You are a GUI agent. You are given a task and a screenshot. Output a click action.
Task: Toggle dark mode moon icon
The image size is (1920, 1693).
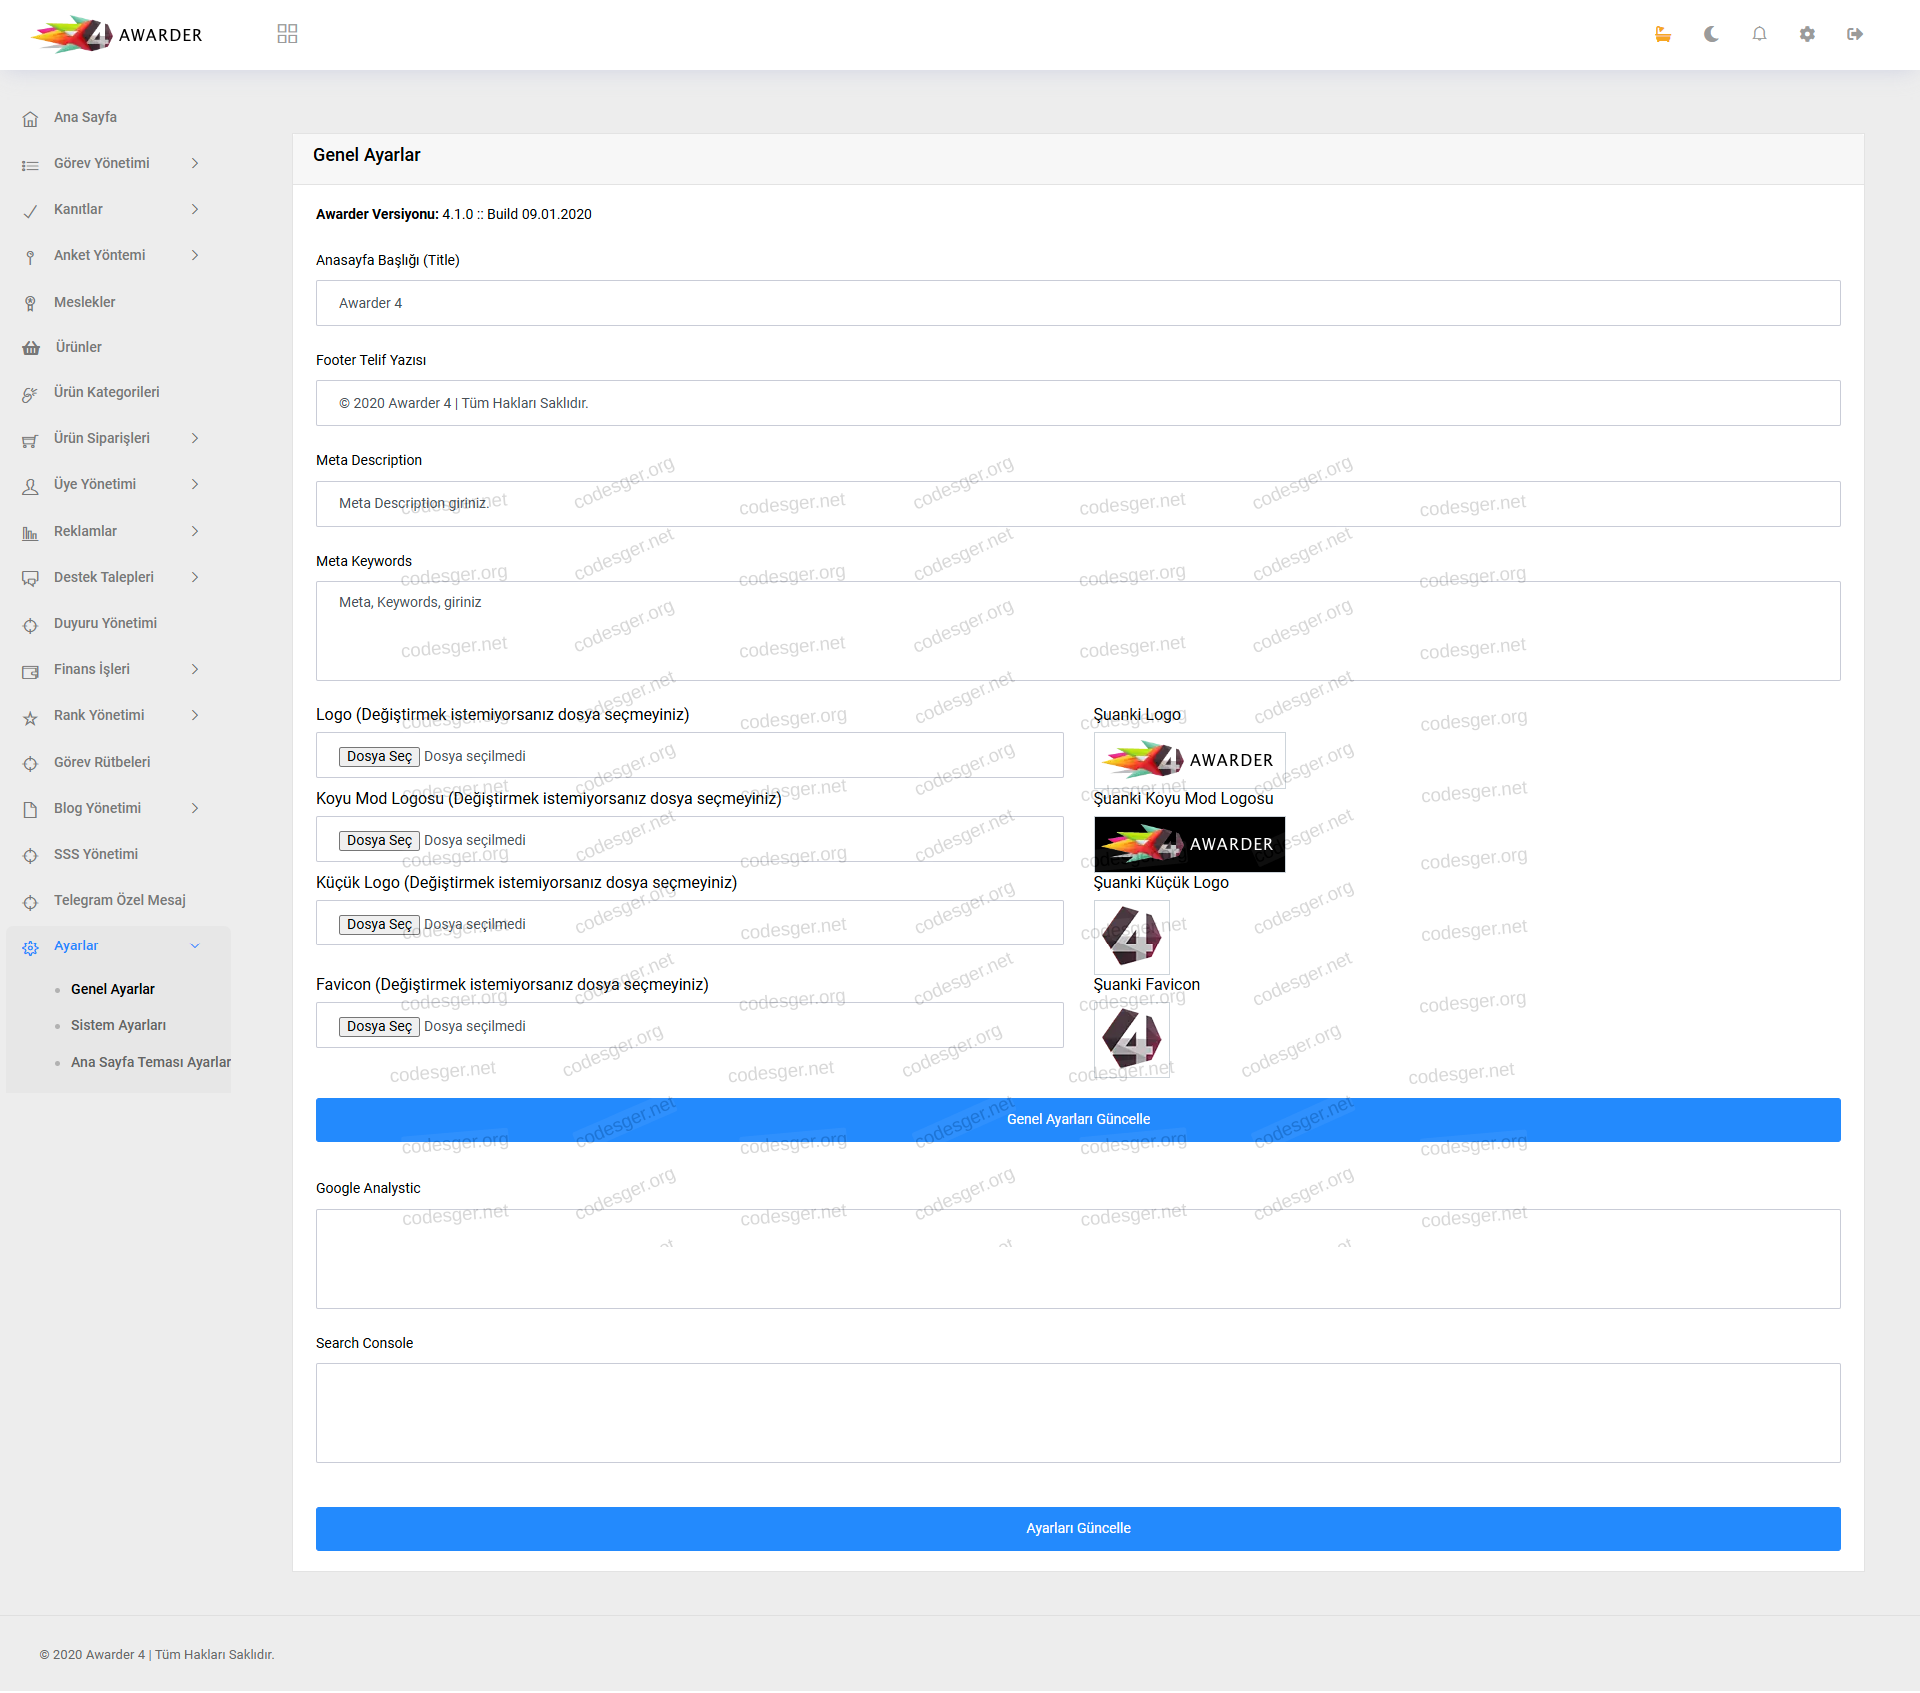[x=1711, y=34]
